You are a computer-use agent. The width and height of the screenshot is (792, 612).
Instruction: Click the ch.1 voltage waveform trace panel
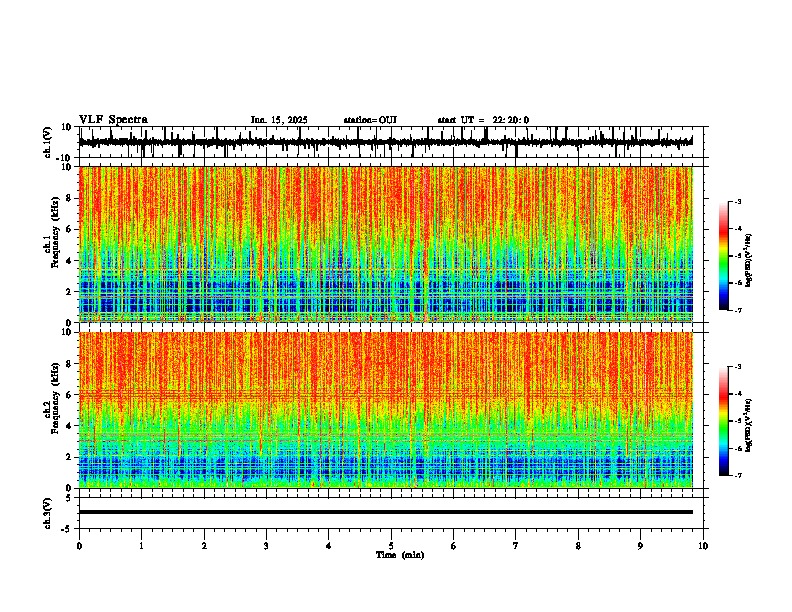point(393,142)
